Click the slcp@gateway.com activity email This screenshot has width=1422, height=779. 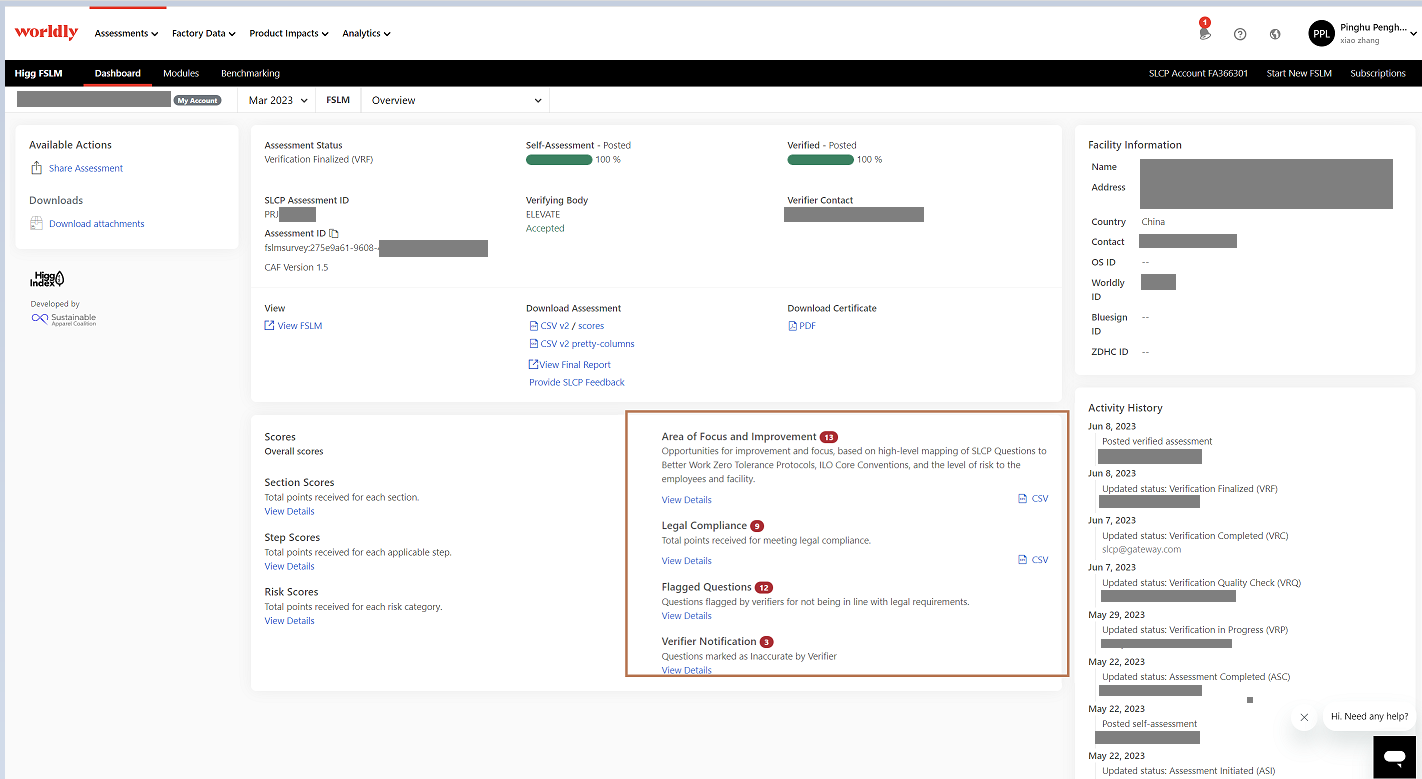tap(1141, 549)
